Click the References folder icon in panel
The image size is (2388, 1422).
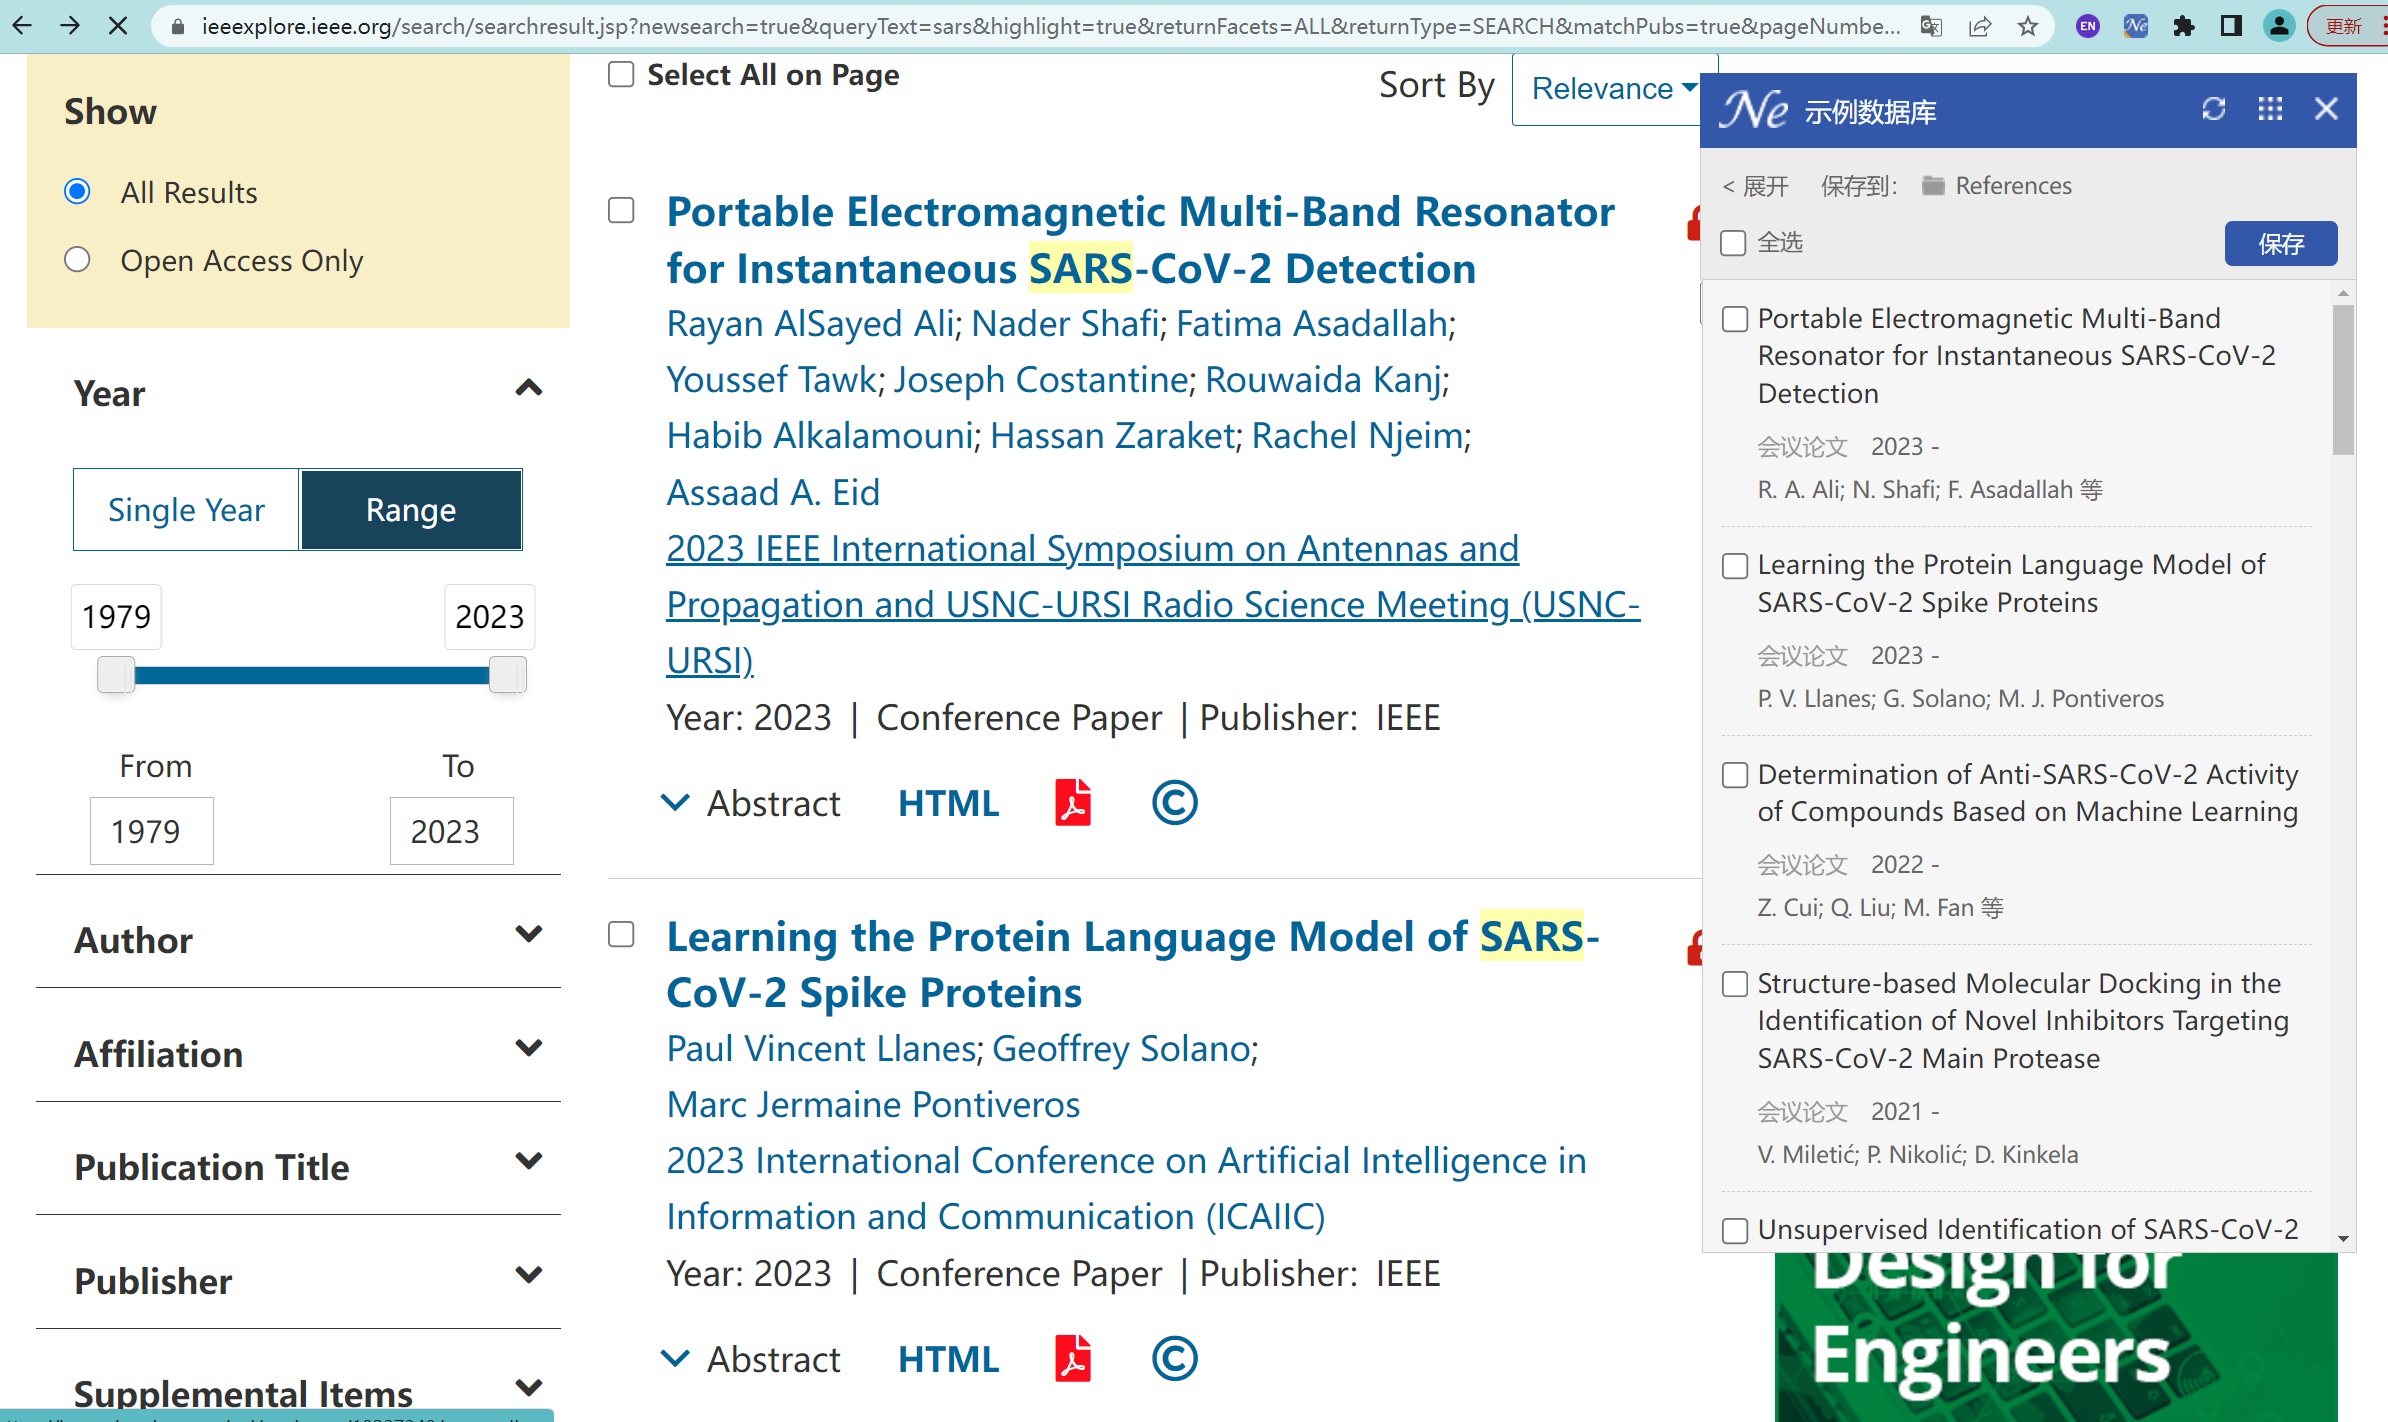click(x=1933, y=186)
